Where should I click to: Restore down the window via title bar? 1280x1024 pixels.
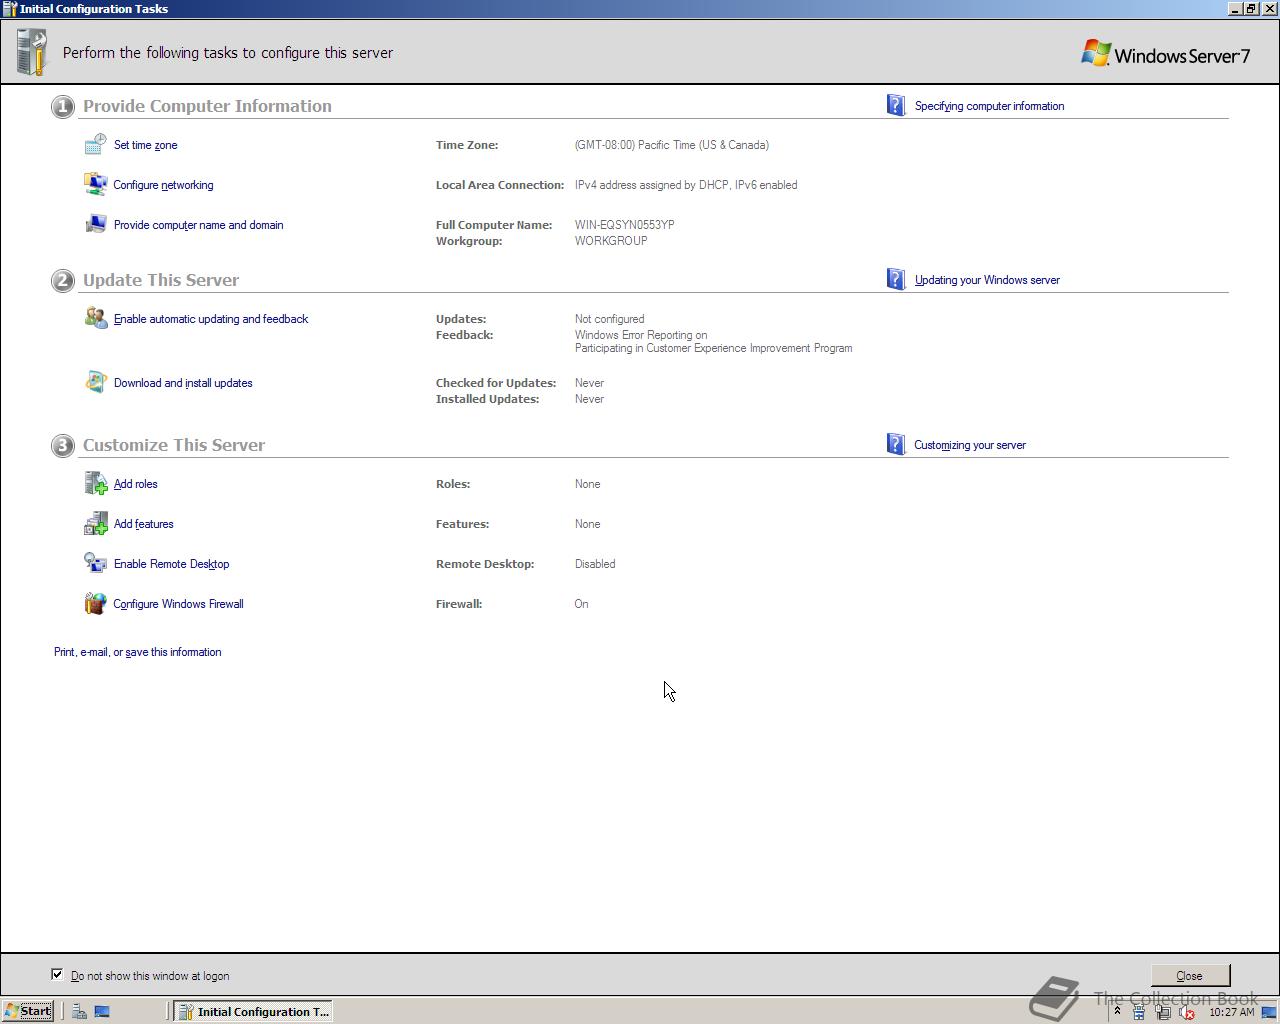[1250, 8]
